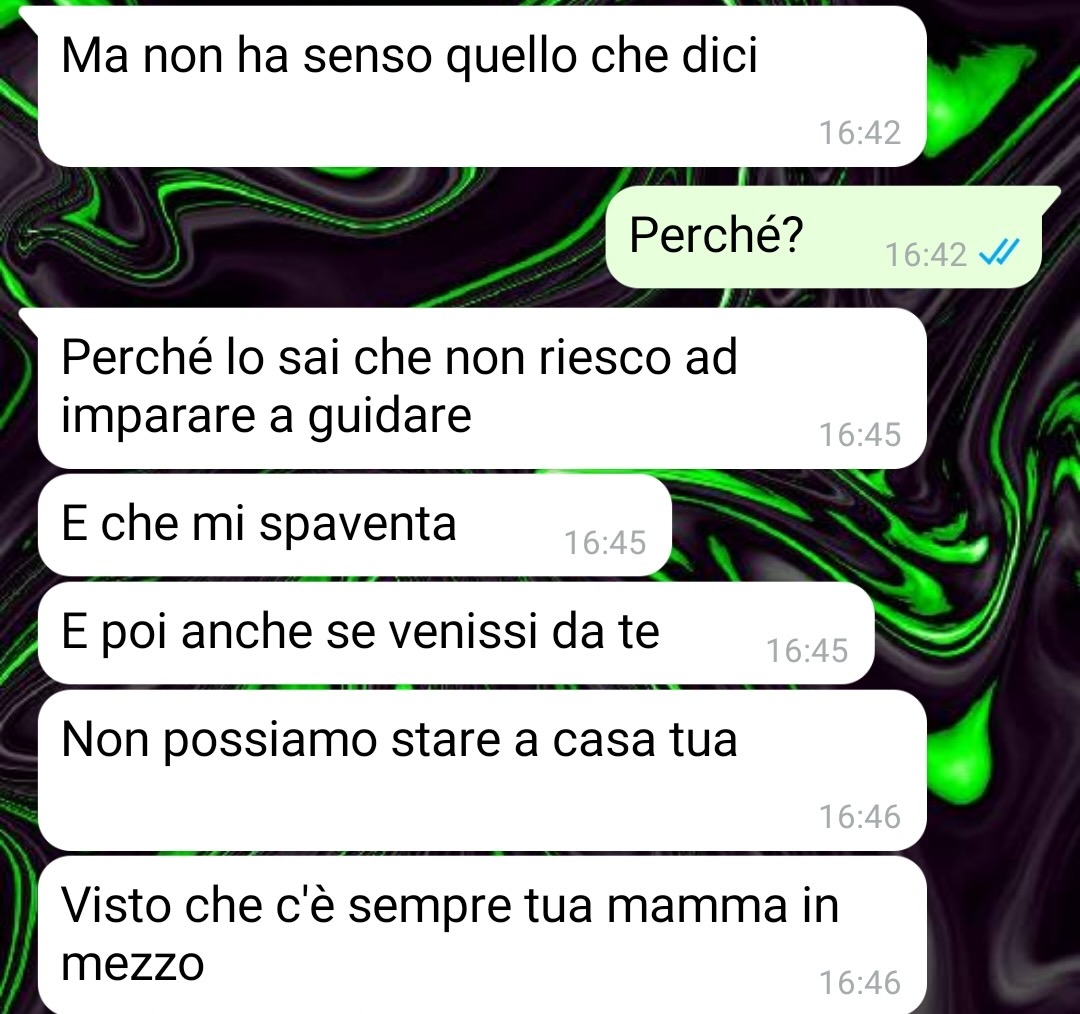1080x1014 pixels.
Task: Select message 'Perché lo sai che non riesco'
Action: point(482,389)
